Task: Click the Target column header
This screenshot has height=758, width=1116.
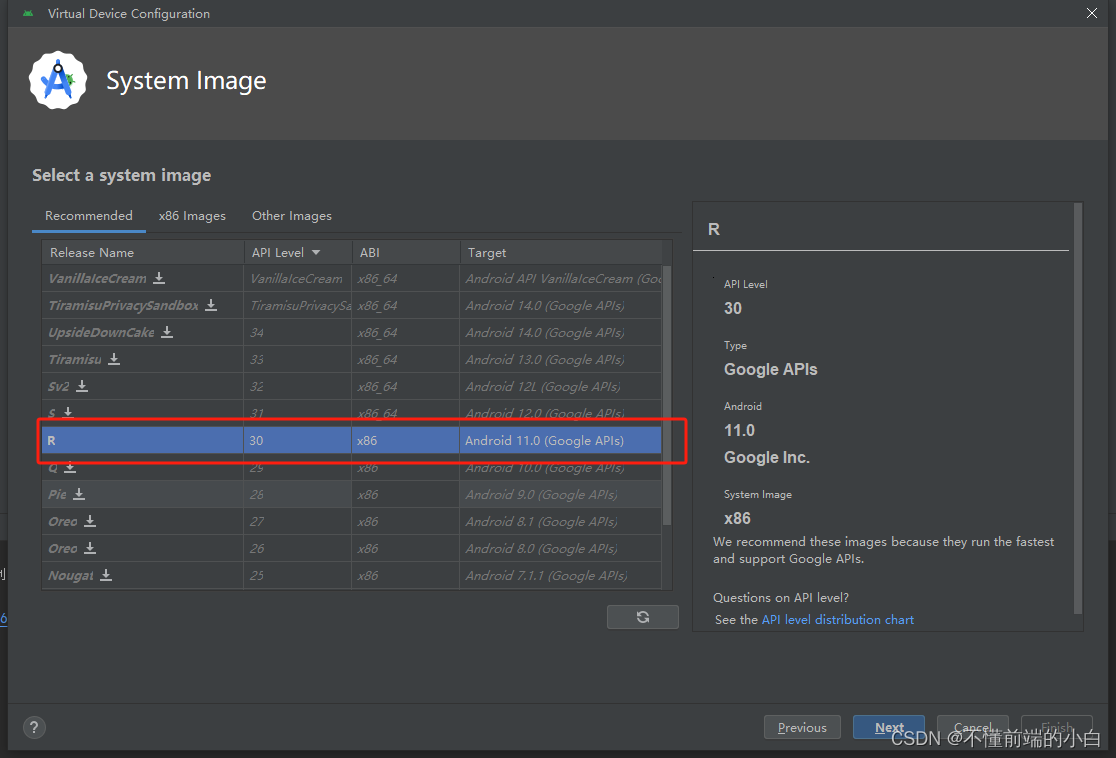Action: (x=561, y=253)
